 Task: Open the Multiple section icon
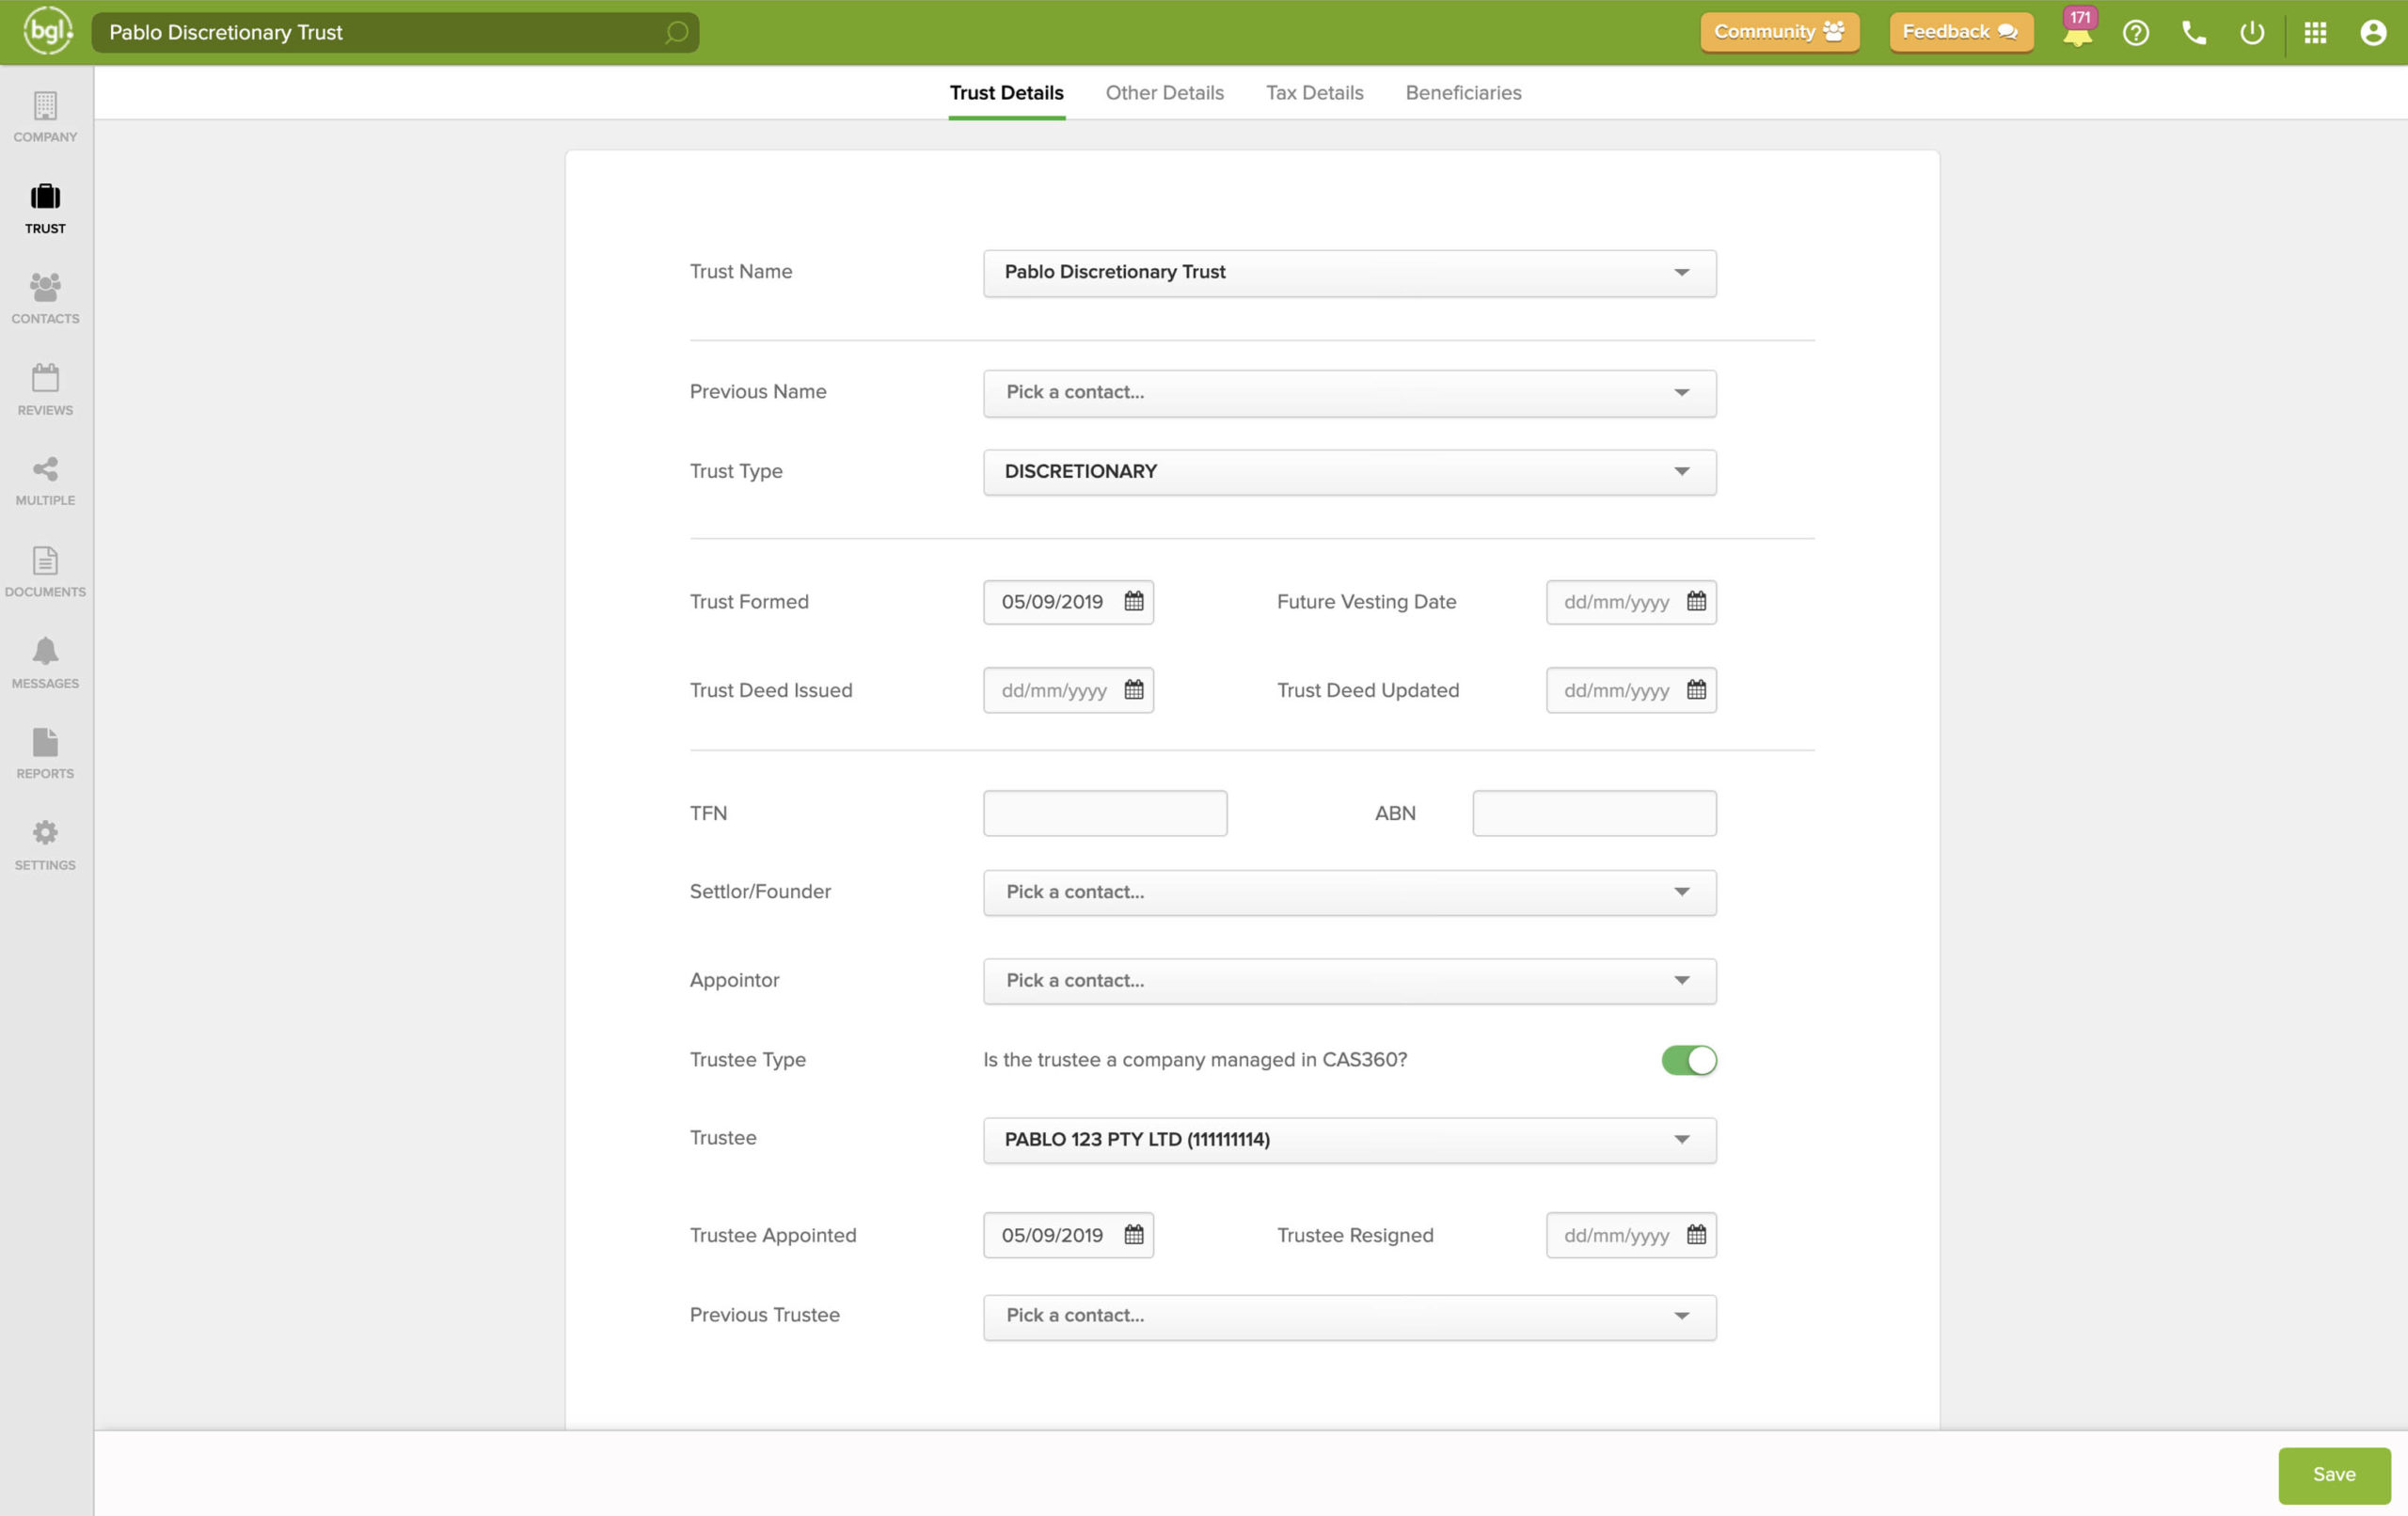(x=45, y=480)
